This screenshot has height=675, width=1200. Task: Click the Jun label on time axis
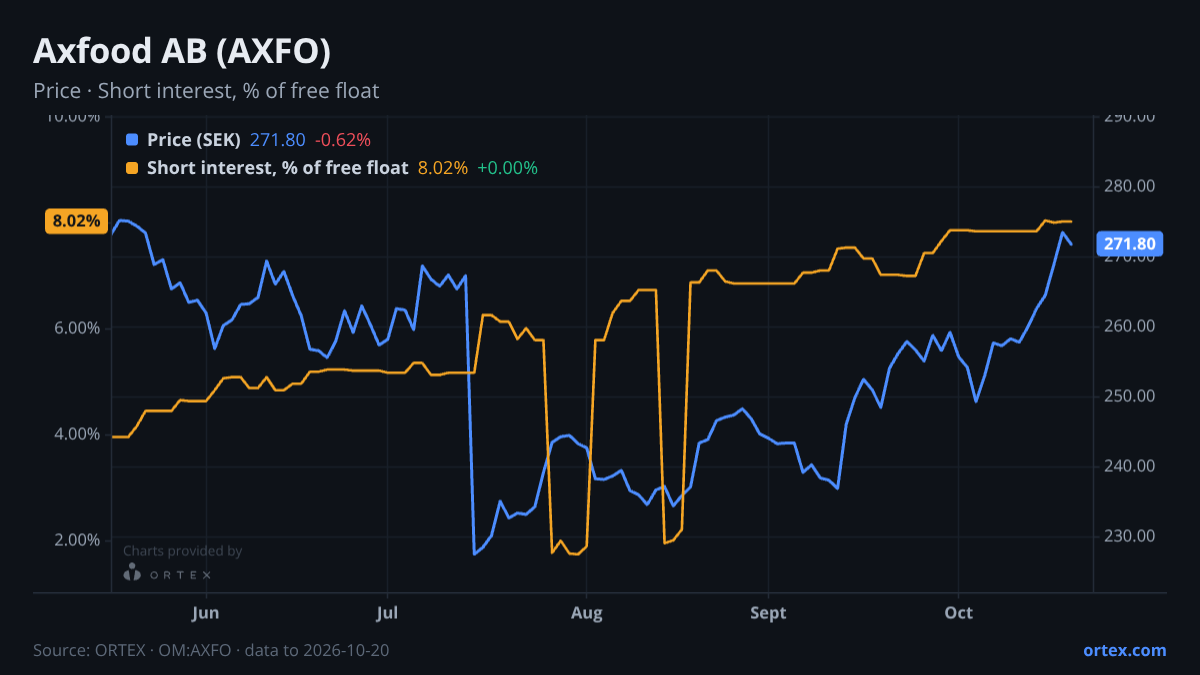click(205, 613)
